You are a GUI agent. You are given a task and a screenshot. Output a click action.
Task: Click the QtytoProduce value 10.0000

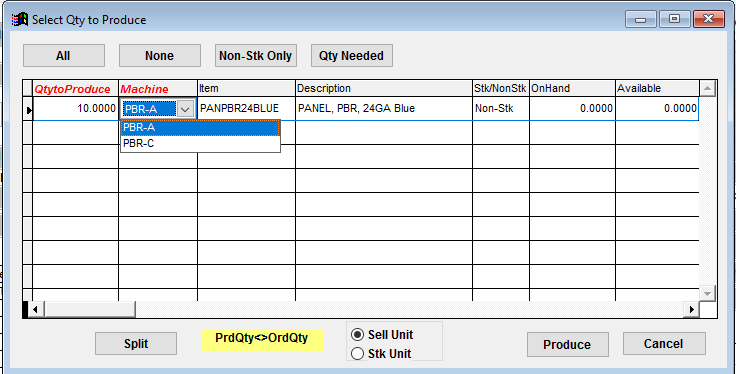pyautogui.click(x=75, y=109)
